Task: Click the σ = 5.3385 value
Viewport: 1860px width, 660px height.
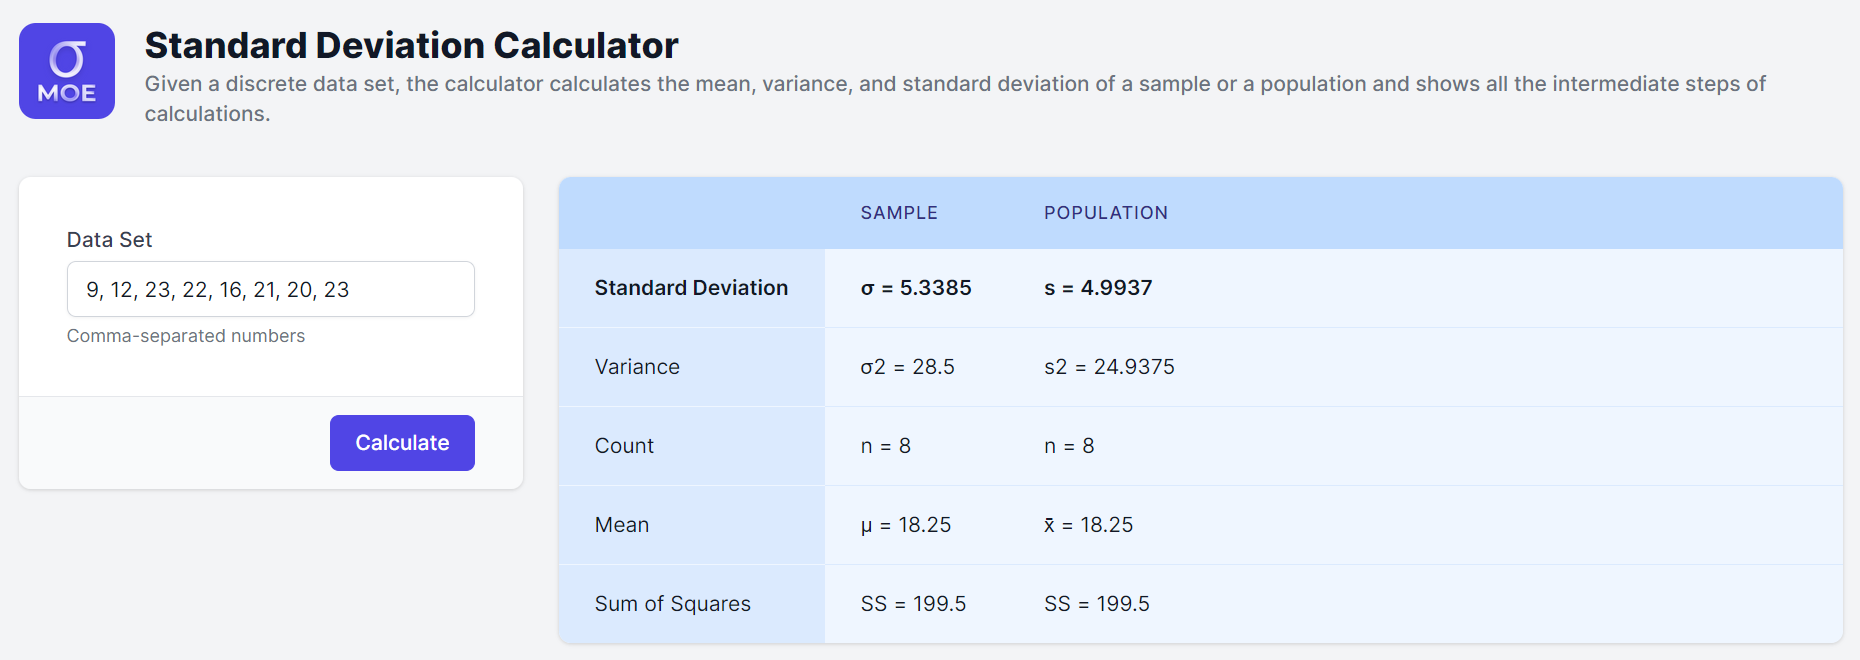Action: (915, 288)
